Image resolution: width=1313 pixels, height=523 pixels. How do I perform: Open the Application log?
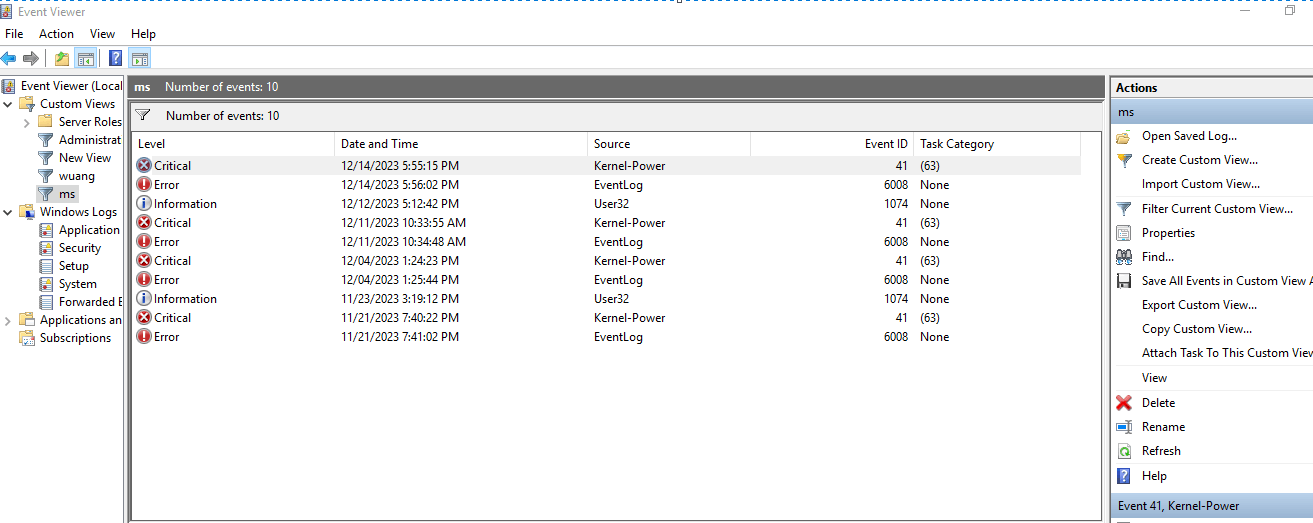point(79,230)
